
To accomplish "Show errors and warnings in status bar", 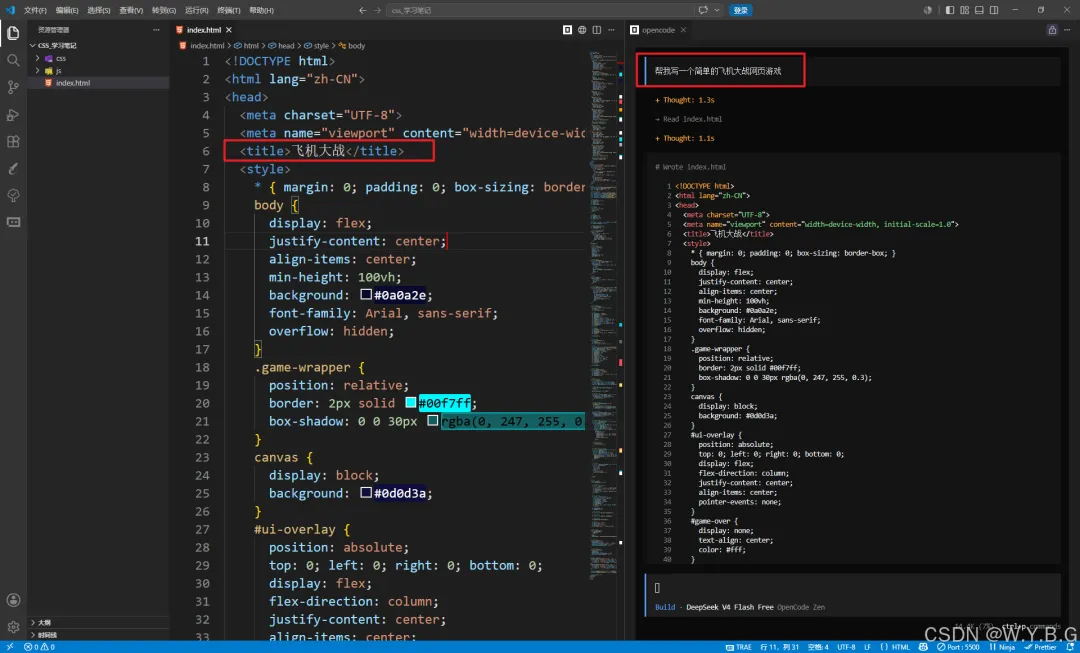I will [39, 647].
